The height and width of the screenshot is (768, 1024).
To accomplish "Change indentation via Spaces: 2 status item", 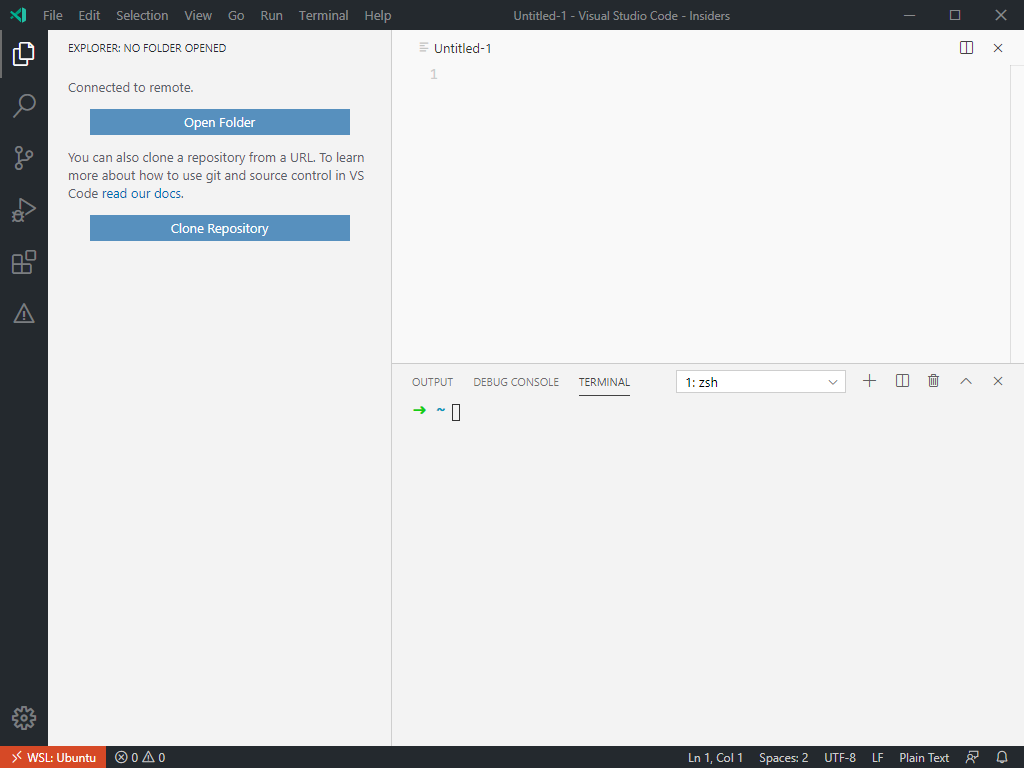I will click(x=783, y=757).
